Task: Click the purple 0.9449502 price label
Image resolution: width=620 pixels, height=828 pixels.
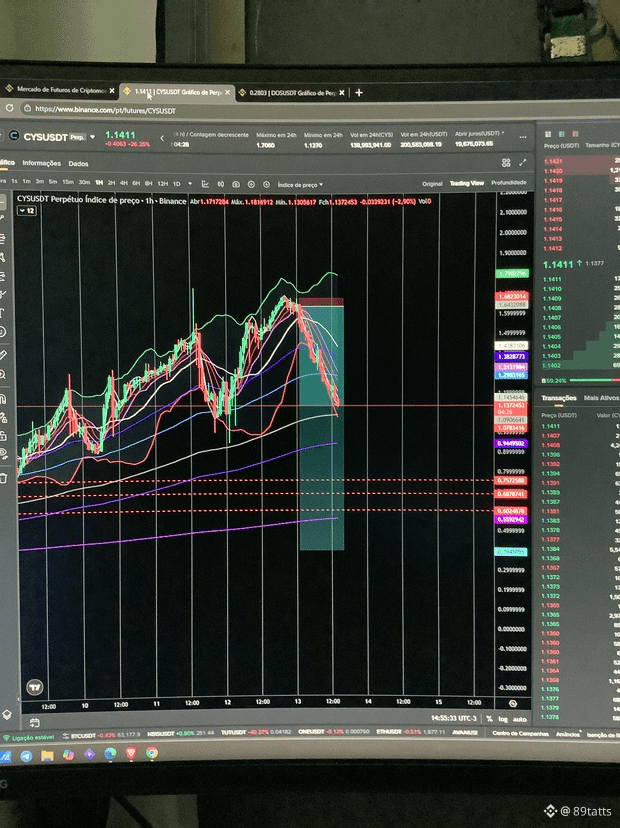Action: click(x=511, y=444)
